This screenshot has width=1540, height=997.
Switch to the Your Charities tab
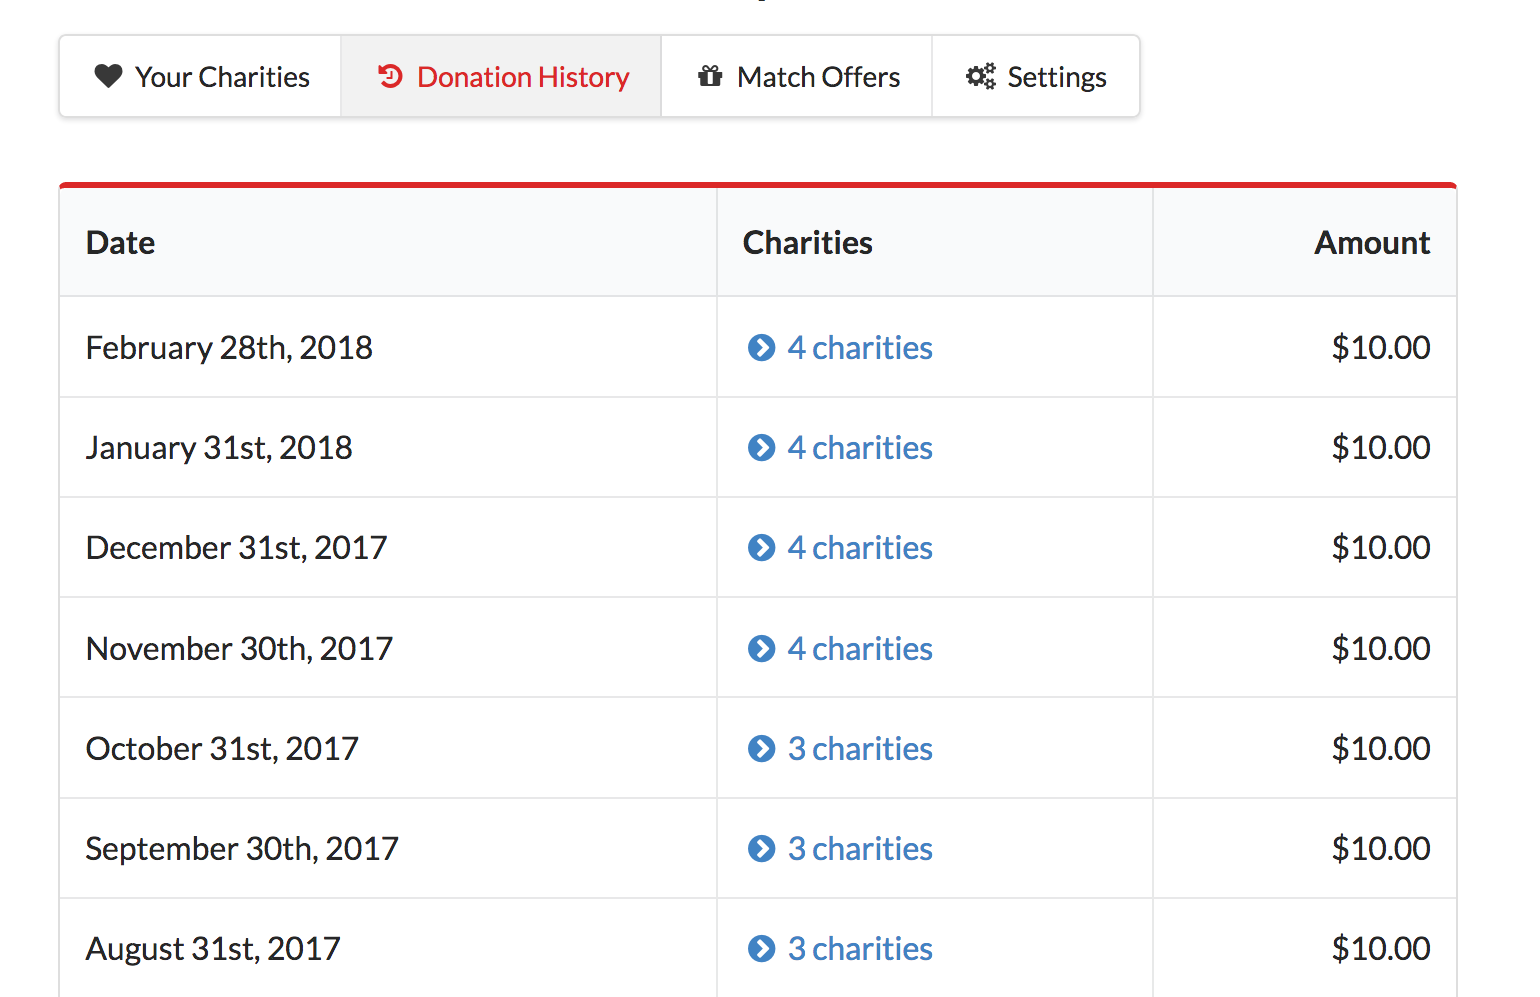click(x=199, y=75)
